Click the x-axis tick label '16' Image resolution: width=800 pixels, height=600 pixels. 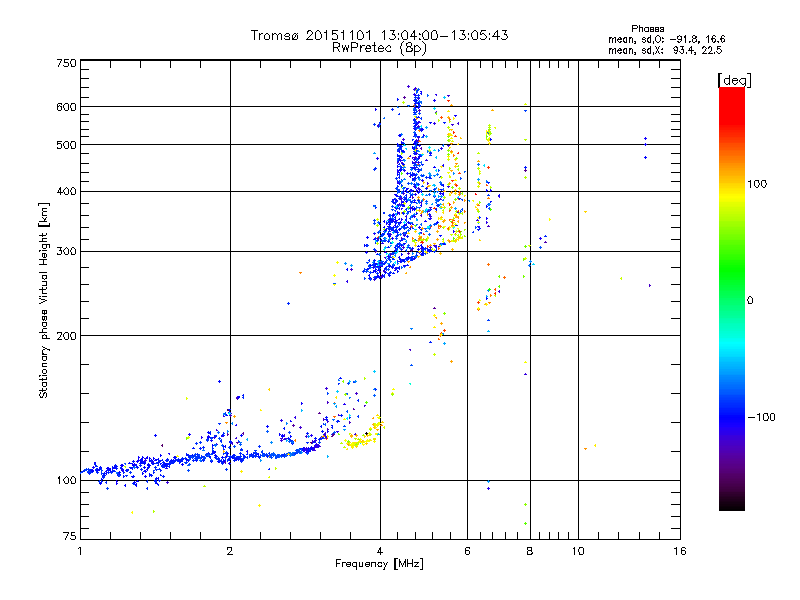680,551
